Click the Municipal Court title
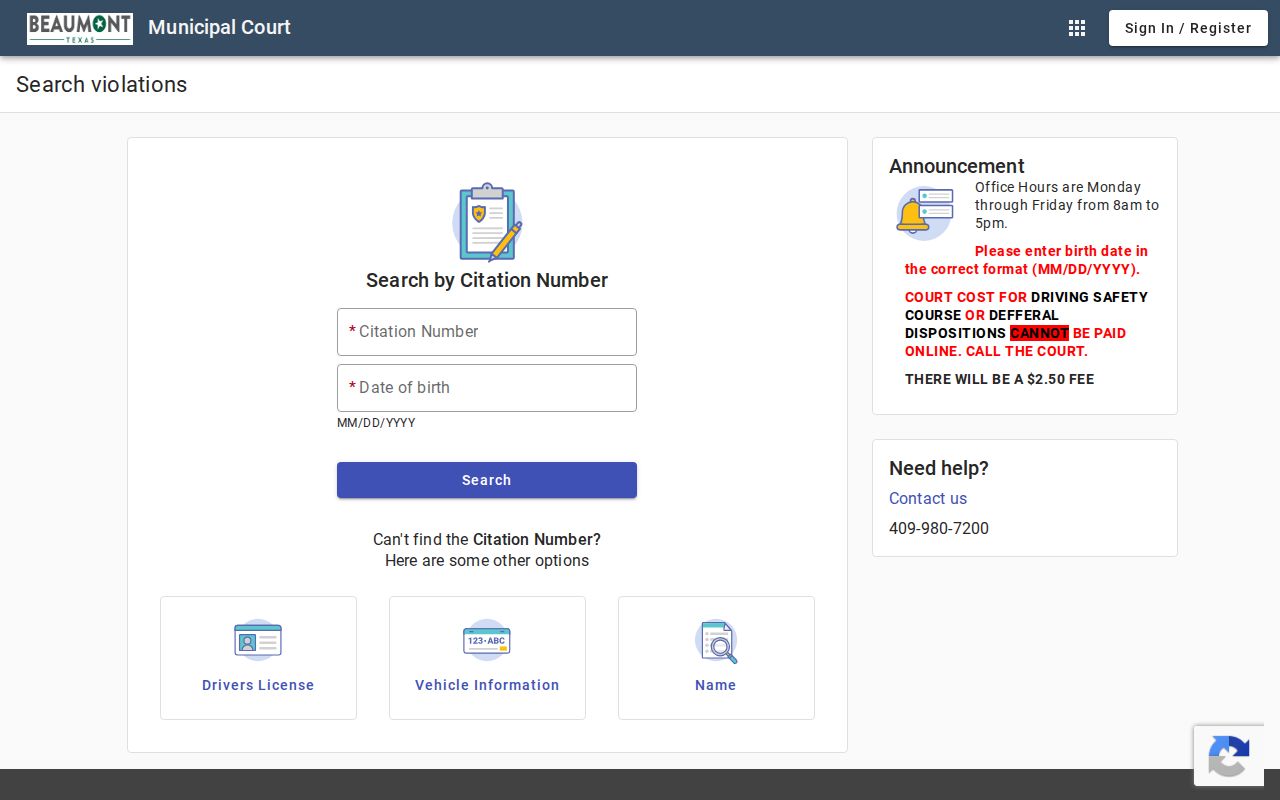1280x800 pixels. point(219,27)
